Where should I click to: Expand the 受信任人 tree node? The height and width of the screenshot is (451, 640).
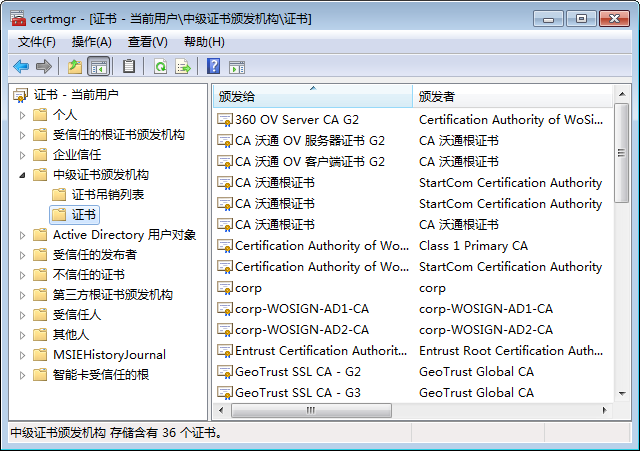(x=23, y=315)
